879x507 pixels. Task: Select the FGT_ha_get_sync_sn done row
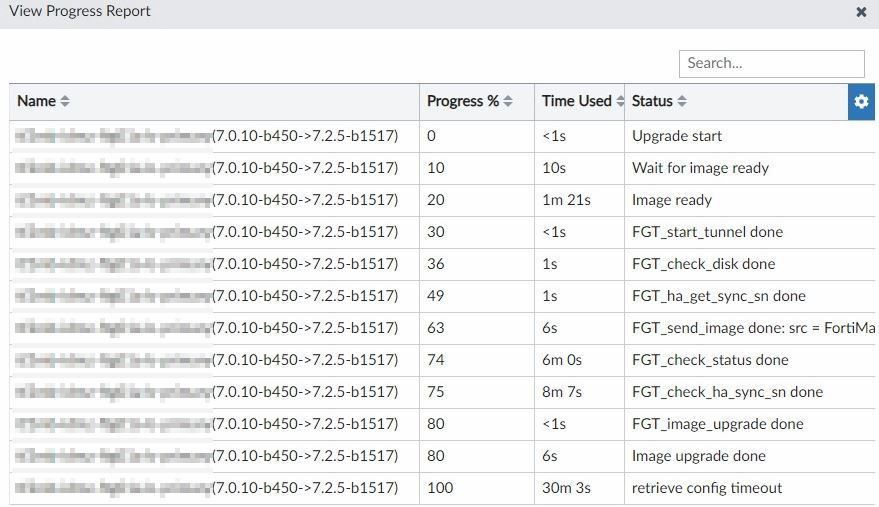point(718,296)
